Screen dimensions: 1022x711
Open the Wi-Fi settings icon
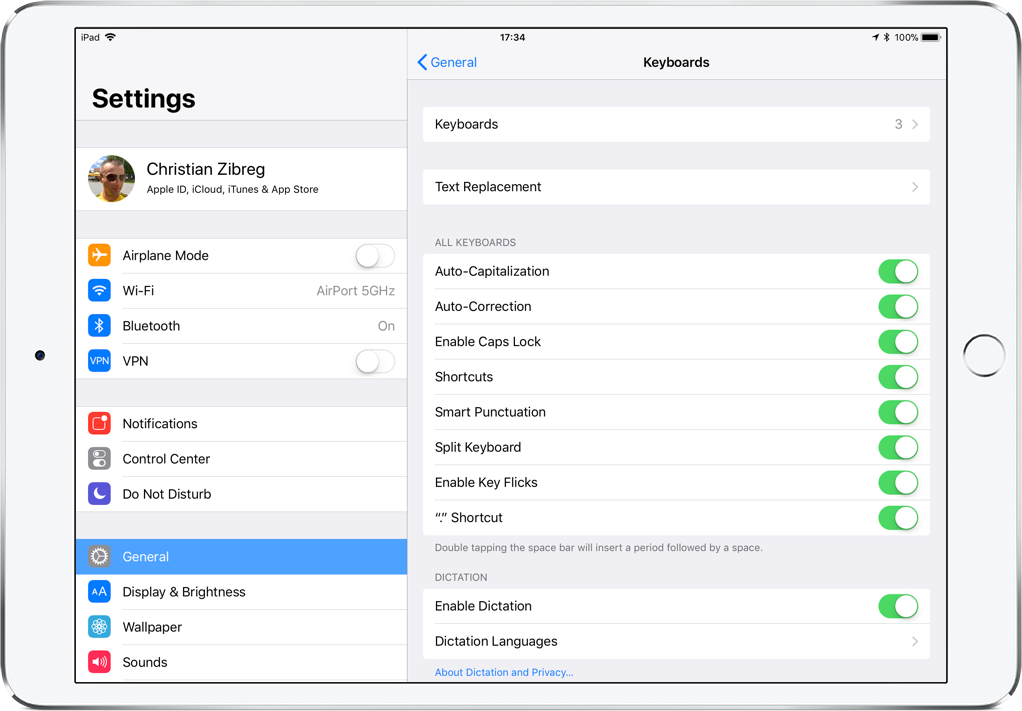99,290
